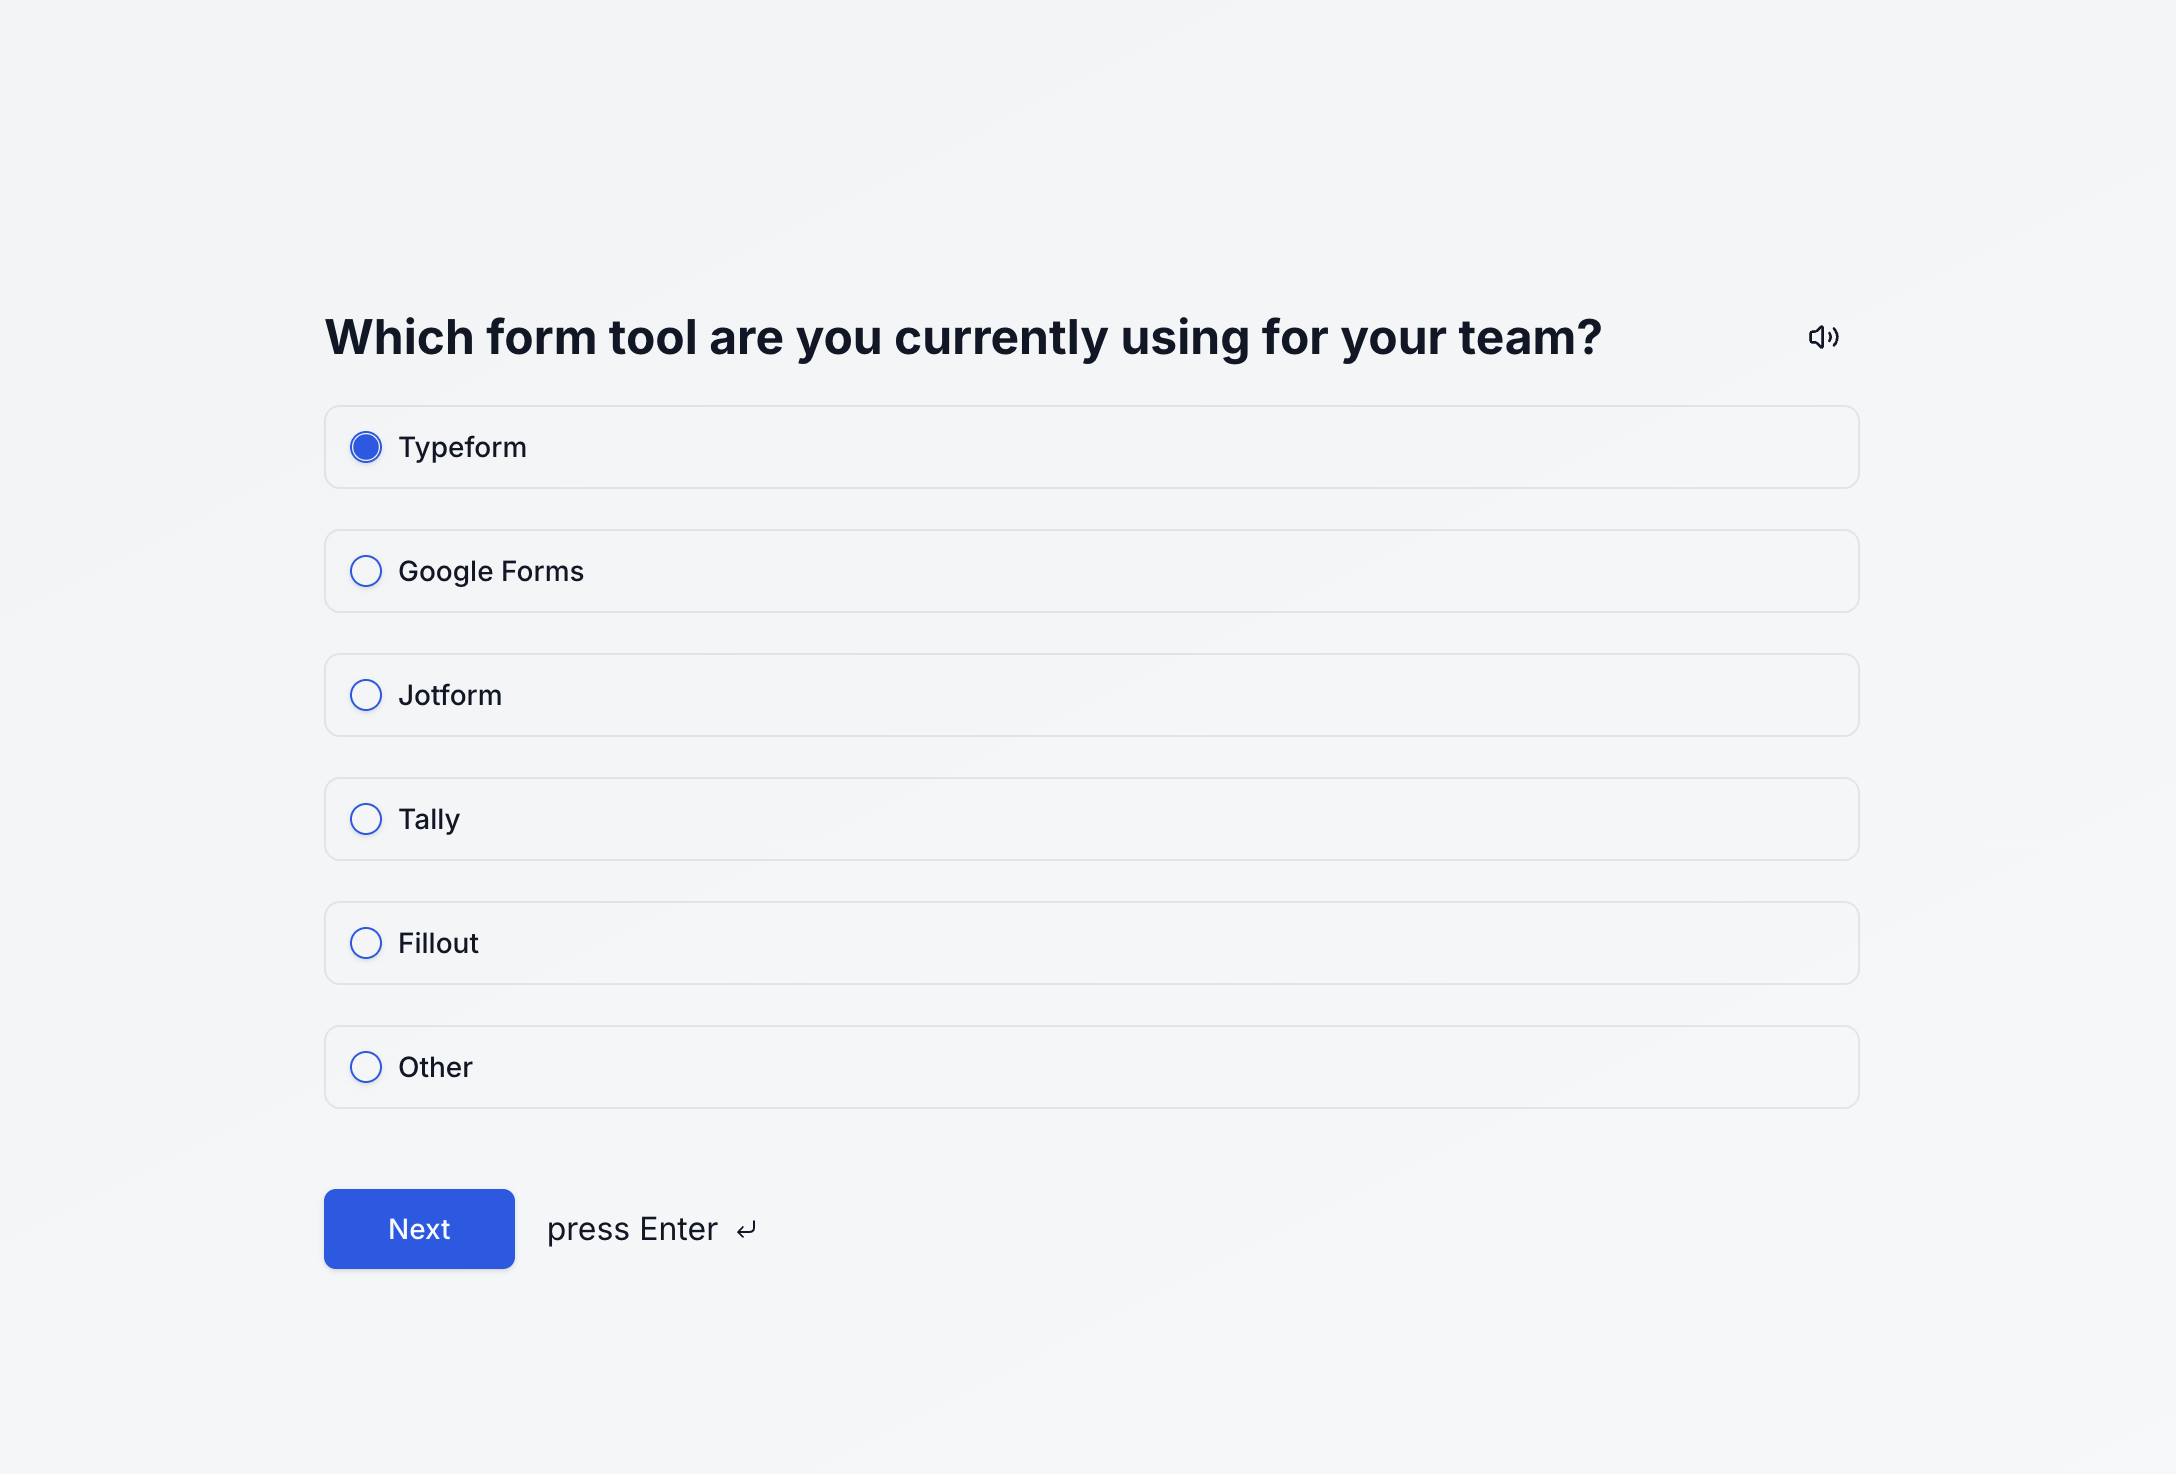Select the Typeform radio button
The height and width of the screenshot is (1474, 2176).
tap(366, 447)
